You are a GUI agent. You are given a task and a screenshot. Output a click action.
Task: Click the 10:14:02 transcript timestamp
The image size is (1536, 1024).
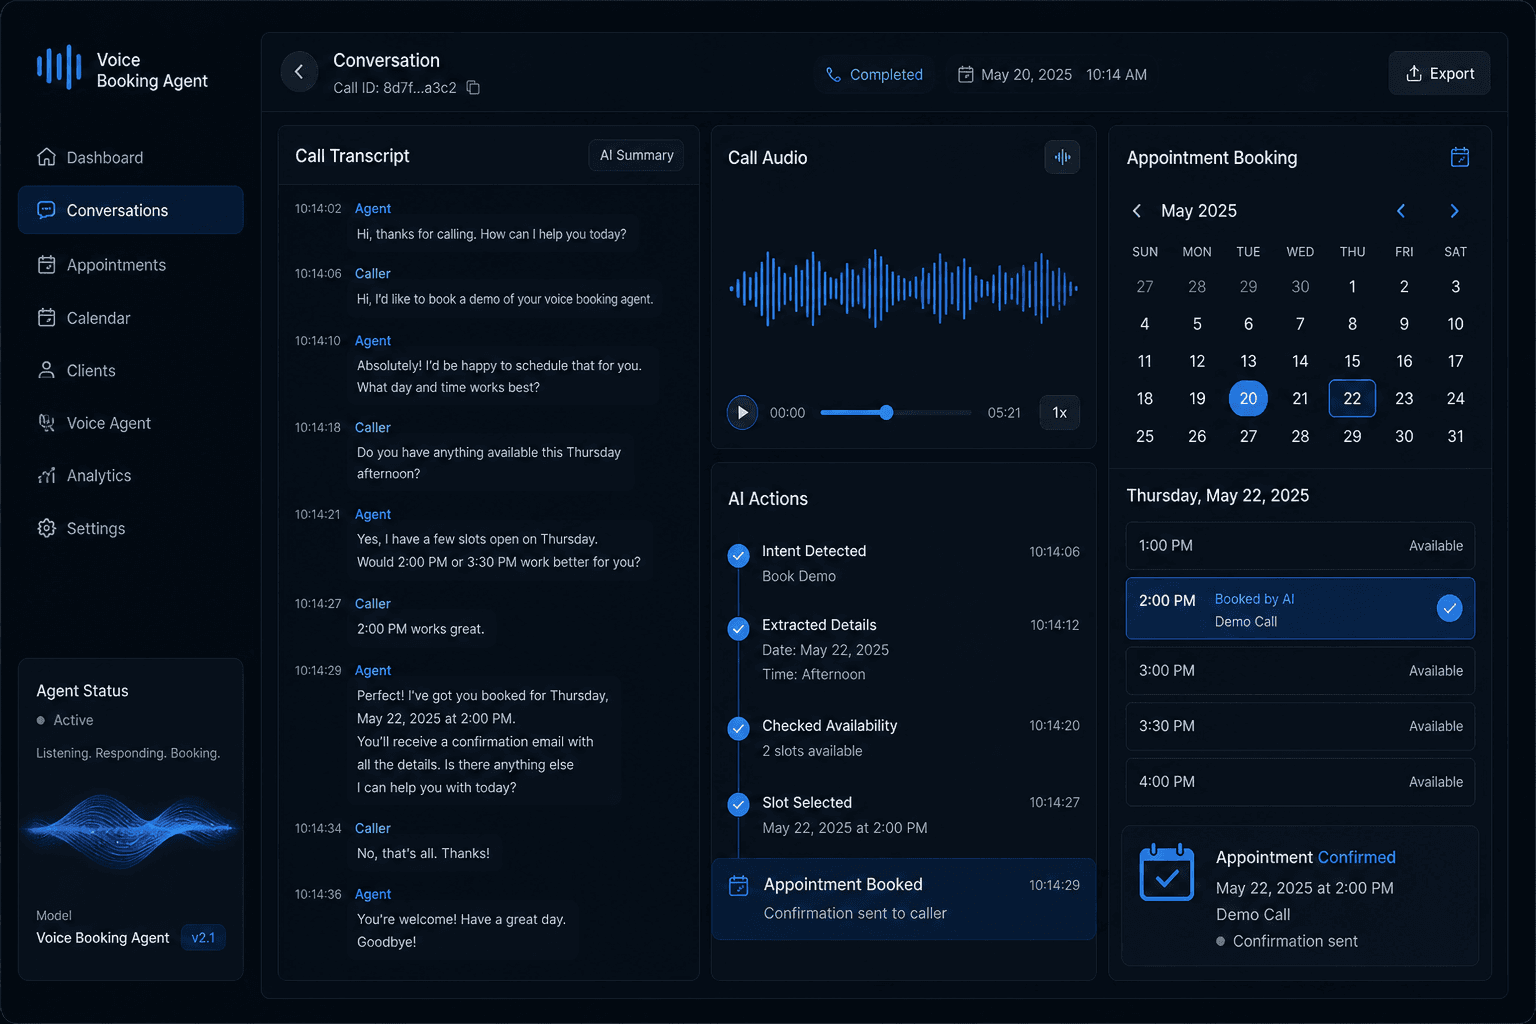tap(318, 209)
